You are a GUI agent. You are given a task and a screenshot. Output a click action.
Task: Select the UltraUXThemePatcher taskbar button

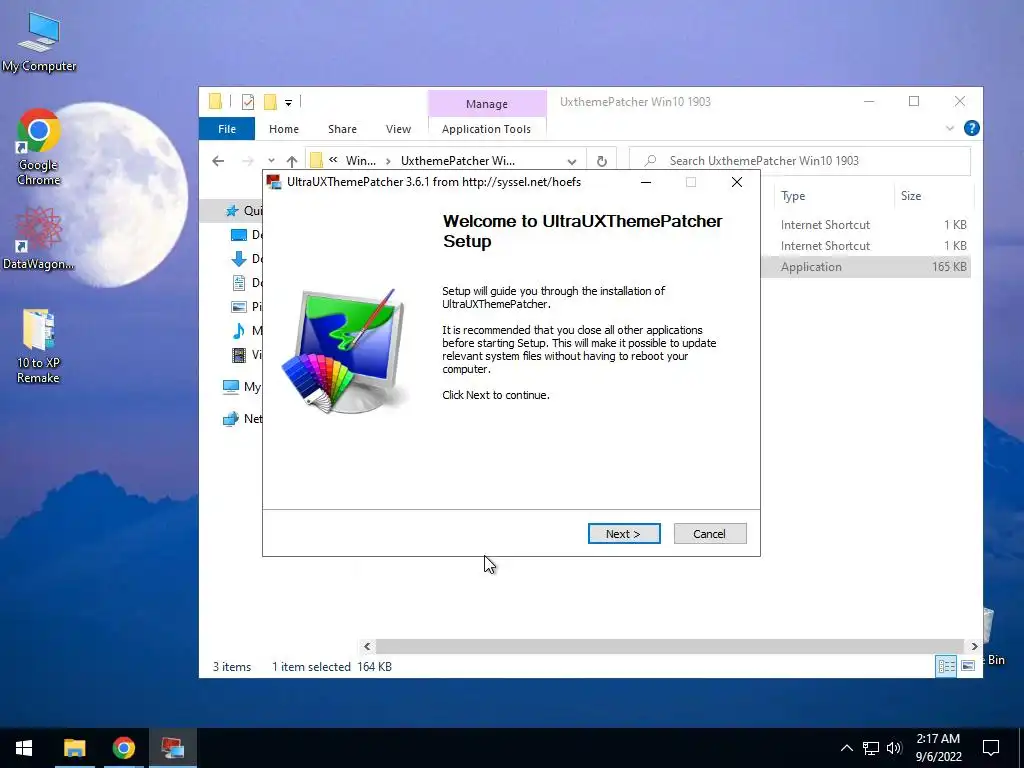[x=172, y=748]
